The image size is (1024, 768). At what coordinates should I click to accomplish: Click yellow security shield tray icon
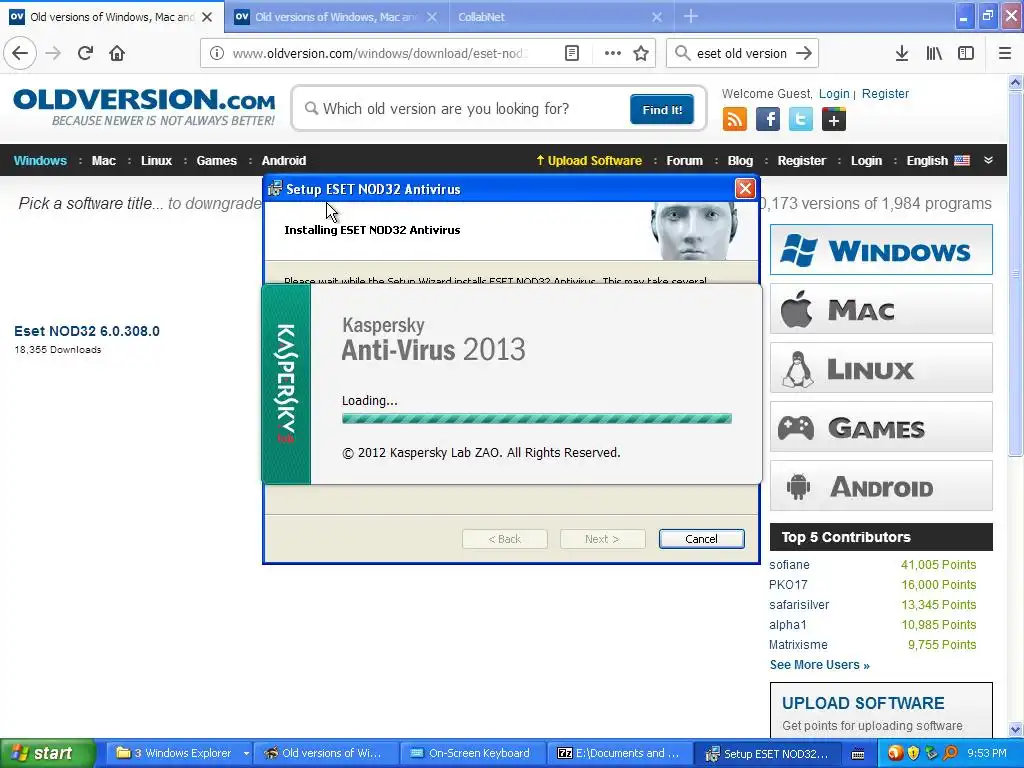pyautogui.click(x=913, y=753)
